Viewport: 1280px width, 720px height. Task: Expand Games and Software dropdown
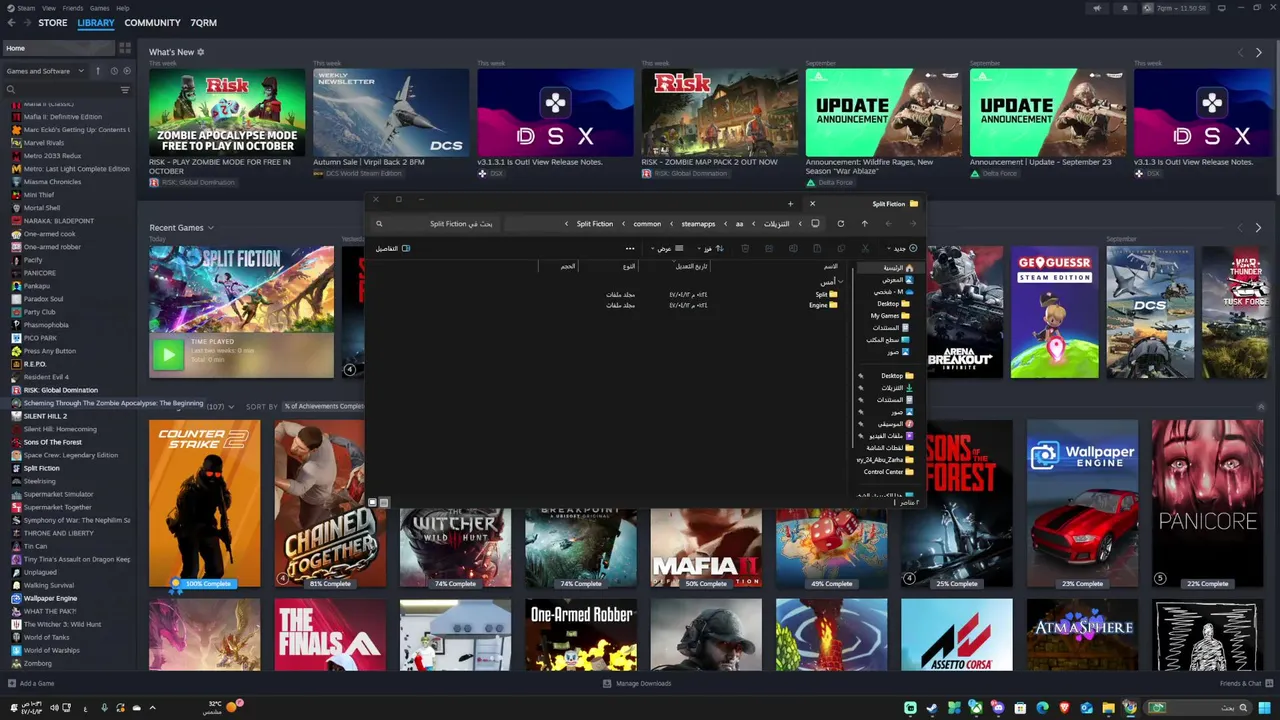pos(44,71)
